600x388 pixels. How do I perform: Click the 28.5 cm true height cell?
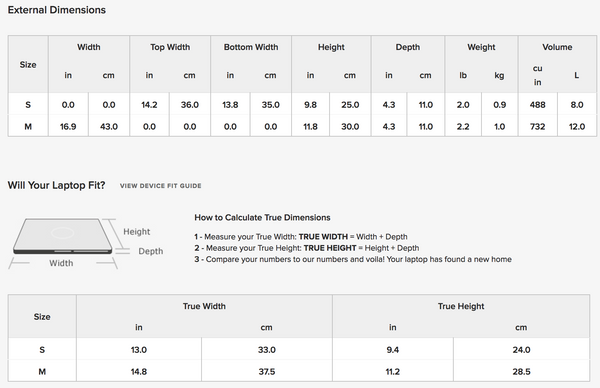521,372
